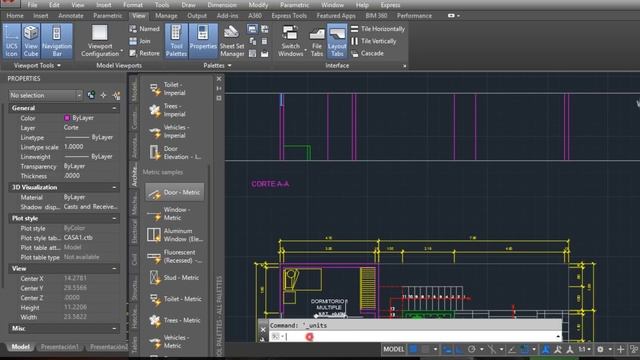Viewport: 640px width, 360px height.
Task: Close the Tool Palettes window
Action: click(x=219, y=79)
